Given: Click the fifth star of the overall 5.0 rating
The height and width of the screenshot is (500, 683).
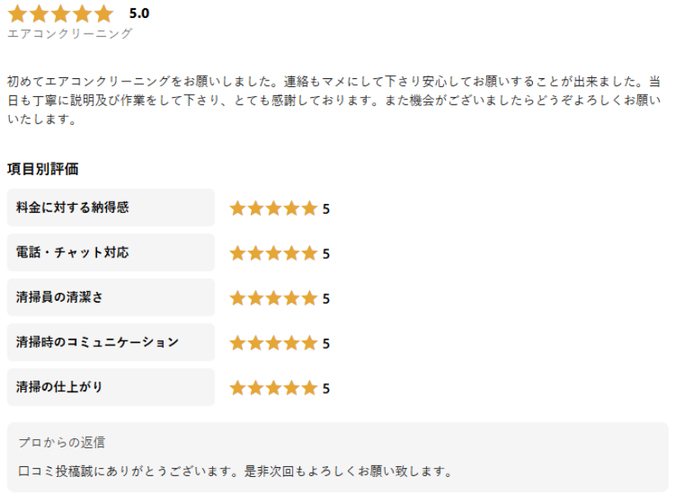Looking at the screenshot, I should click(x=104, y=14).
